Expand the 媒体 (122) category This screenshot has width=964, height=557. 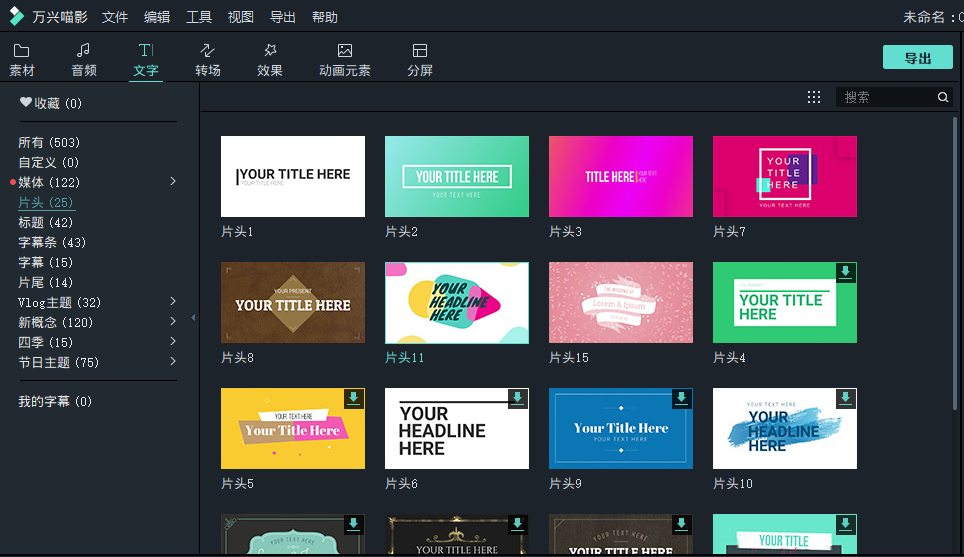[x=173, y=182]
